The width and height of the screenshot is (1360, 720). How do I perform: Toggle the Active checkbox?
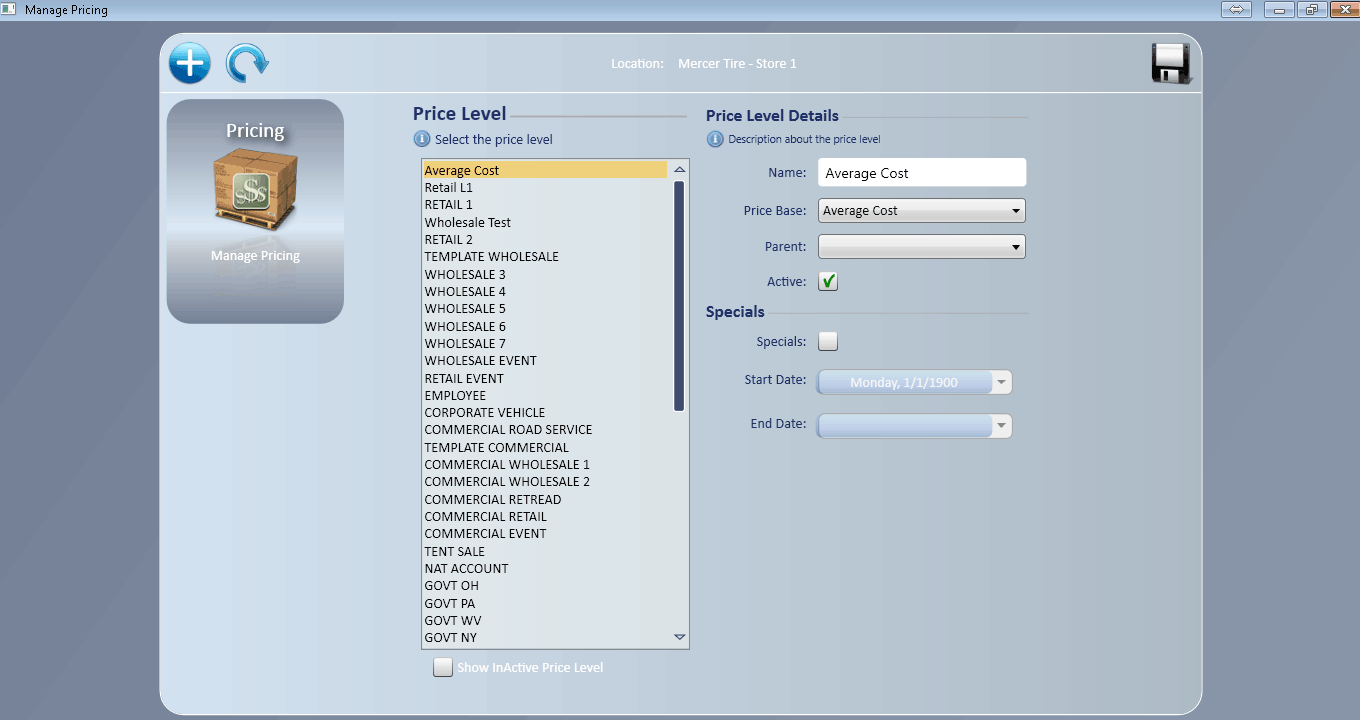click(828, 282)
